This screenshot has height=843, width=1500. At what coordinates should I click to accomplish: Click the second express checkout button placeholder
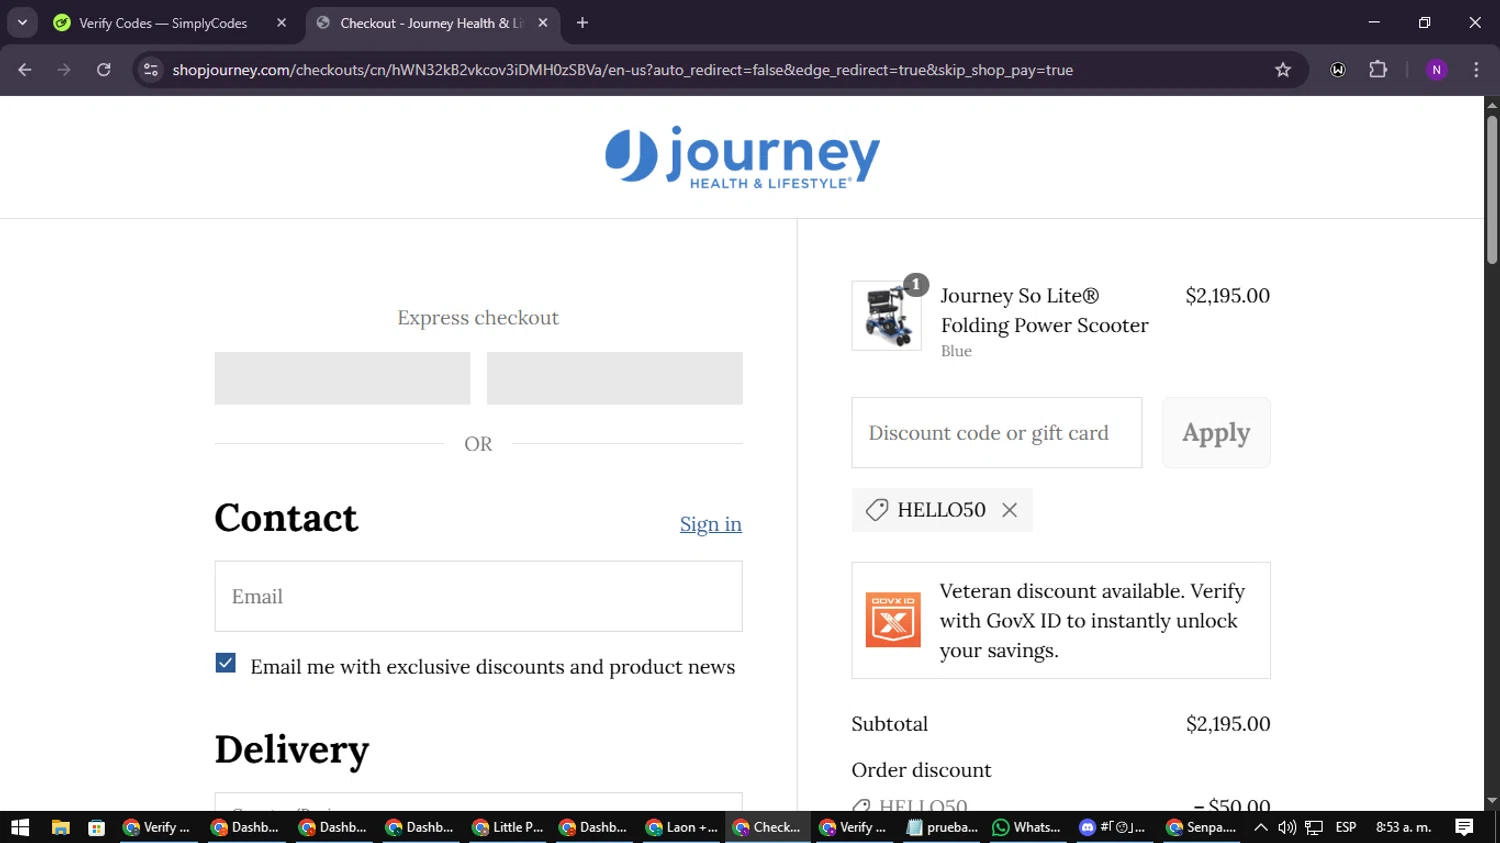(615, 378)
